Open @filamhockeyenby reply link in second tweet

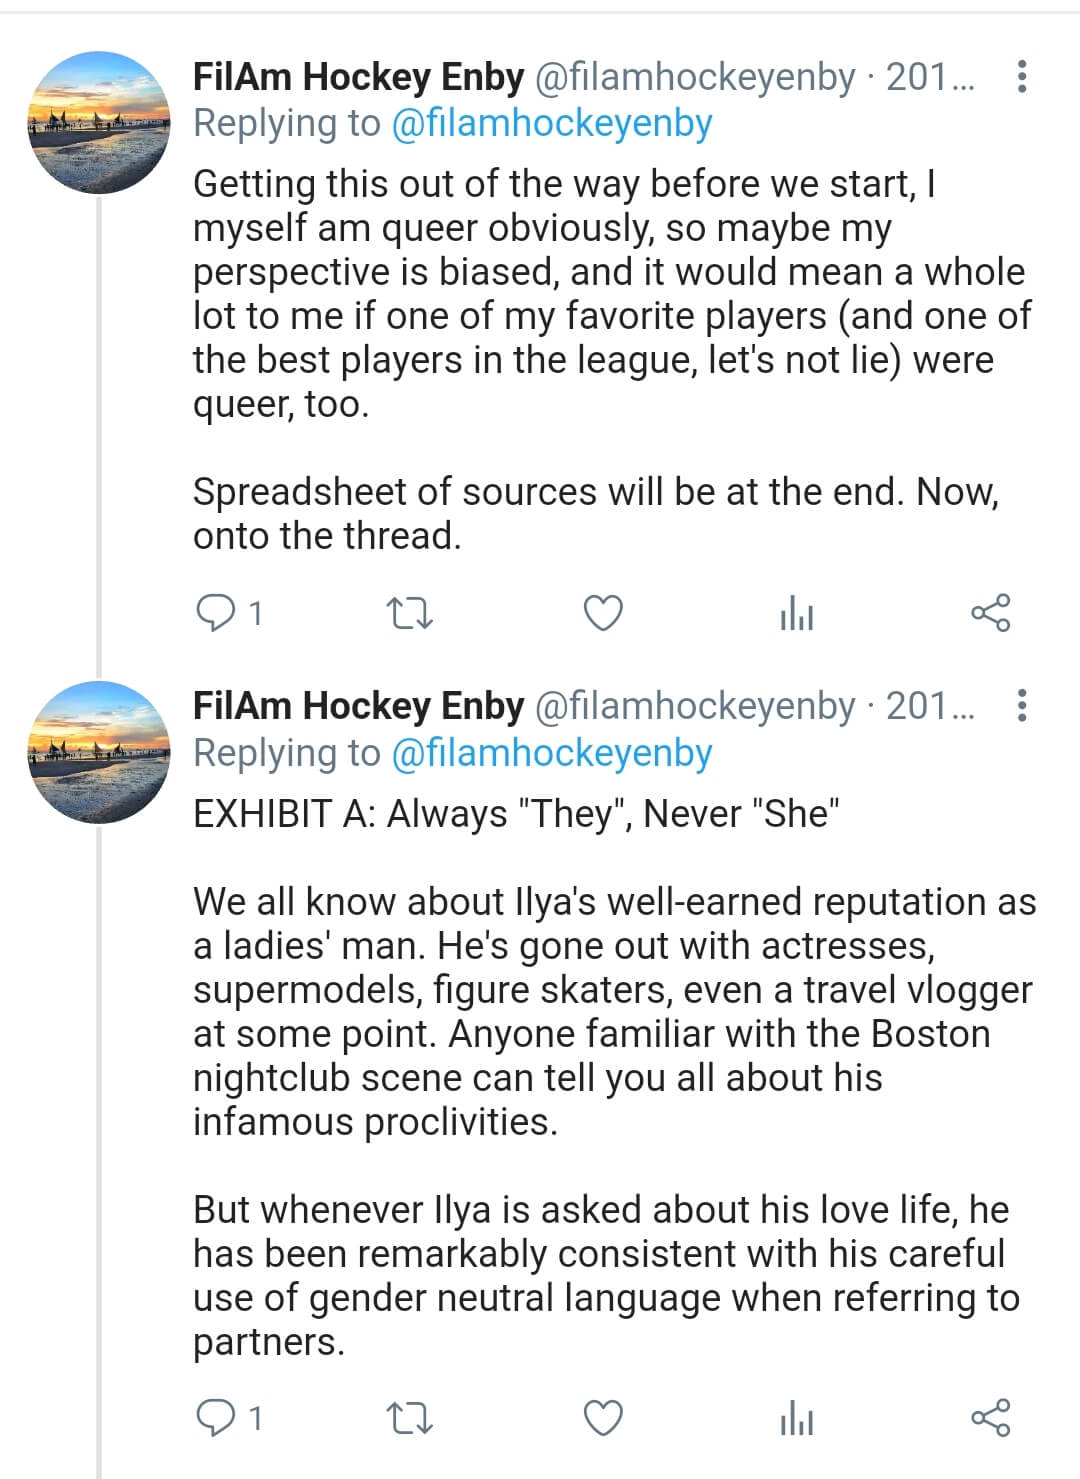pos(552,752)
